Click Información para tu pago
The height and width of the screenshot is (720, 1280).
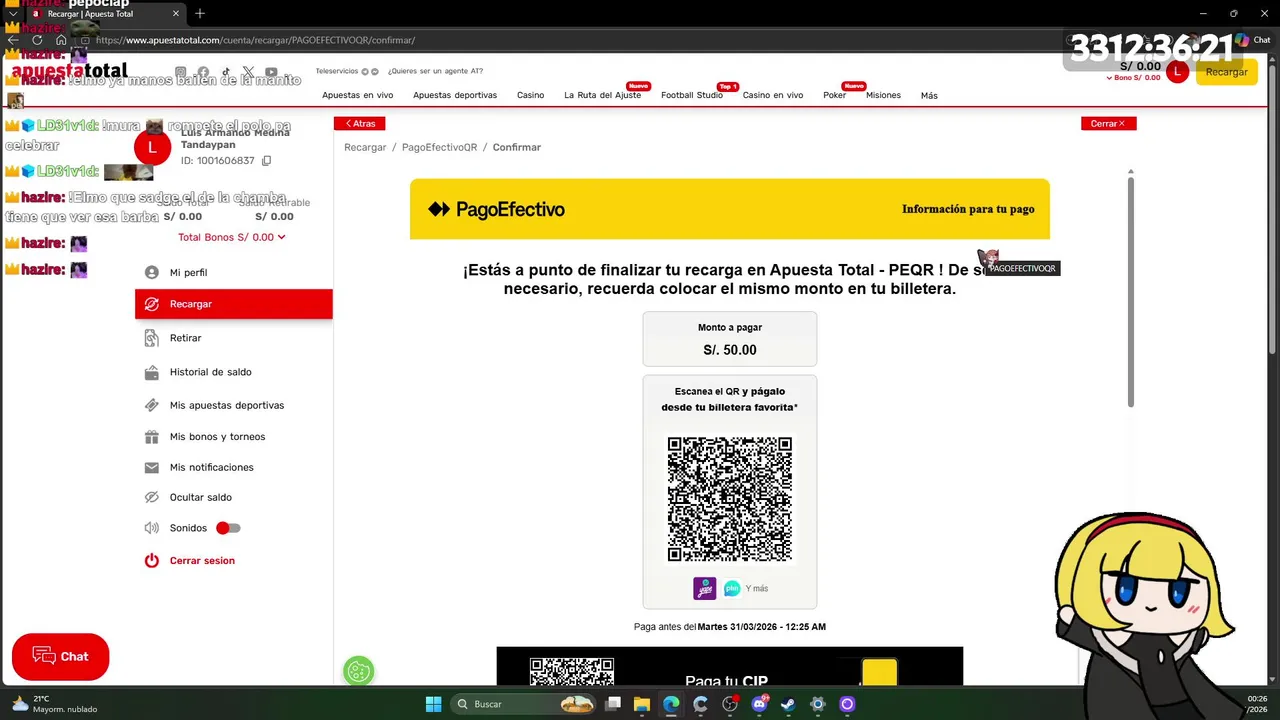tap(968, 209)
